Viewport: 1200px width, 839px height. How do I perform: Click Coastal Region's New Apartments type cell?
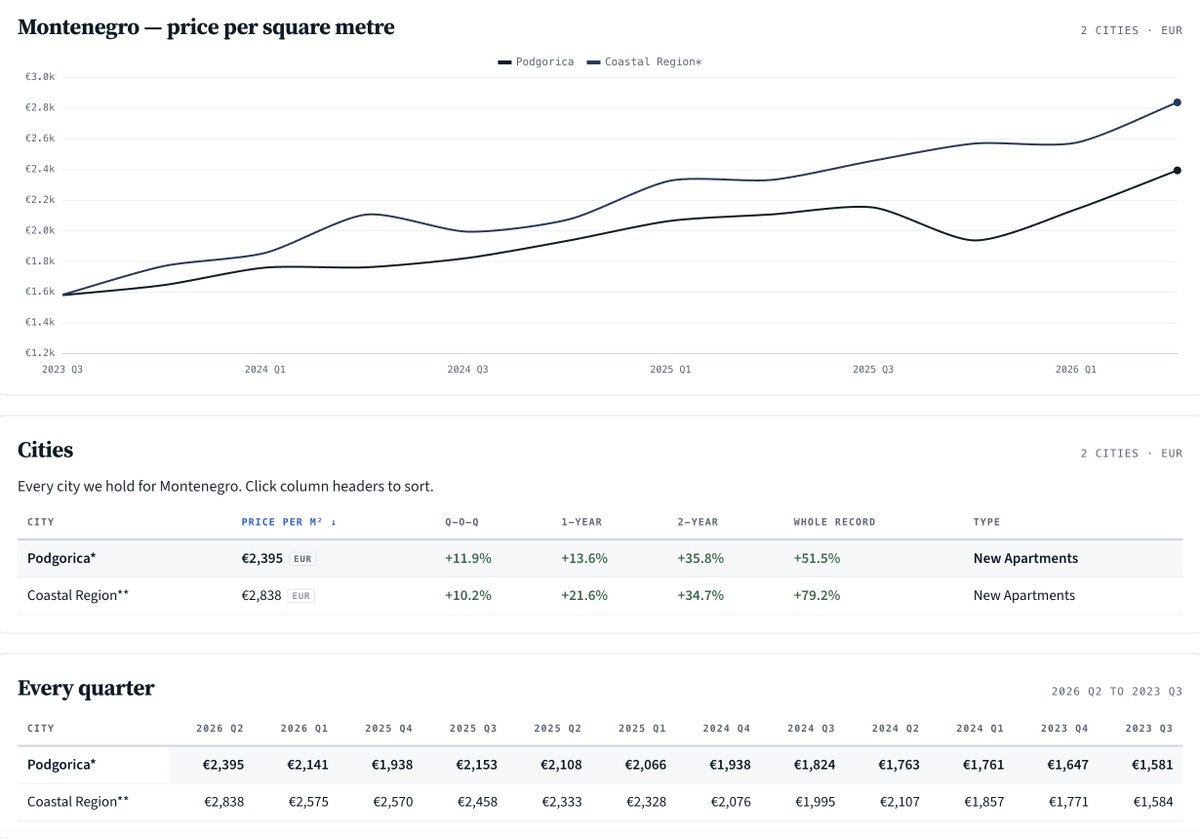tap(1024, 595)
